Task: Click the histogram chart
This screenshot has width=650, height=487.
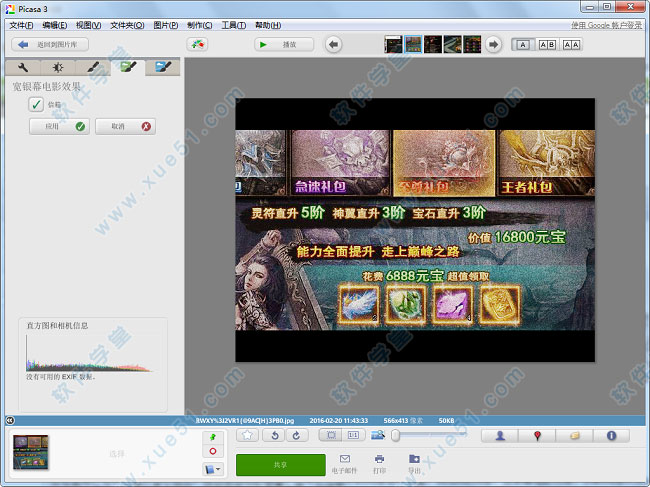Action: [89, 354]
